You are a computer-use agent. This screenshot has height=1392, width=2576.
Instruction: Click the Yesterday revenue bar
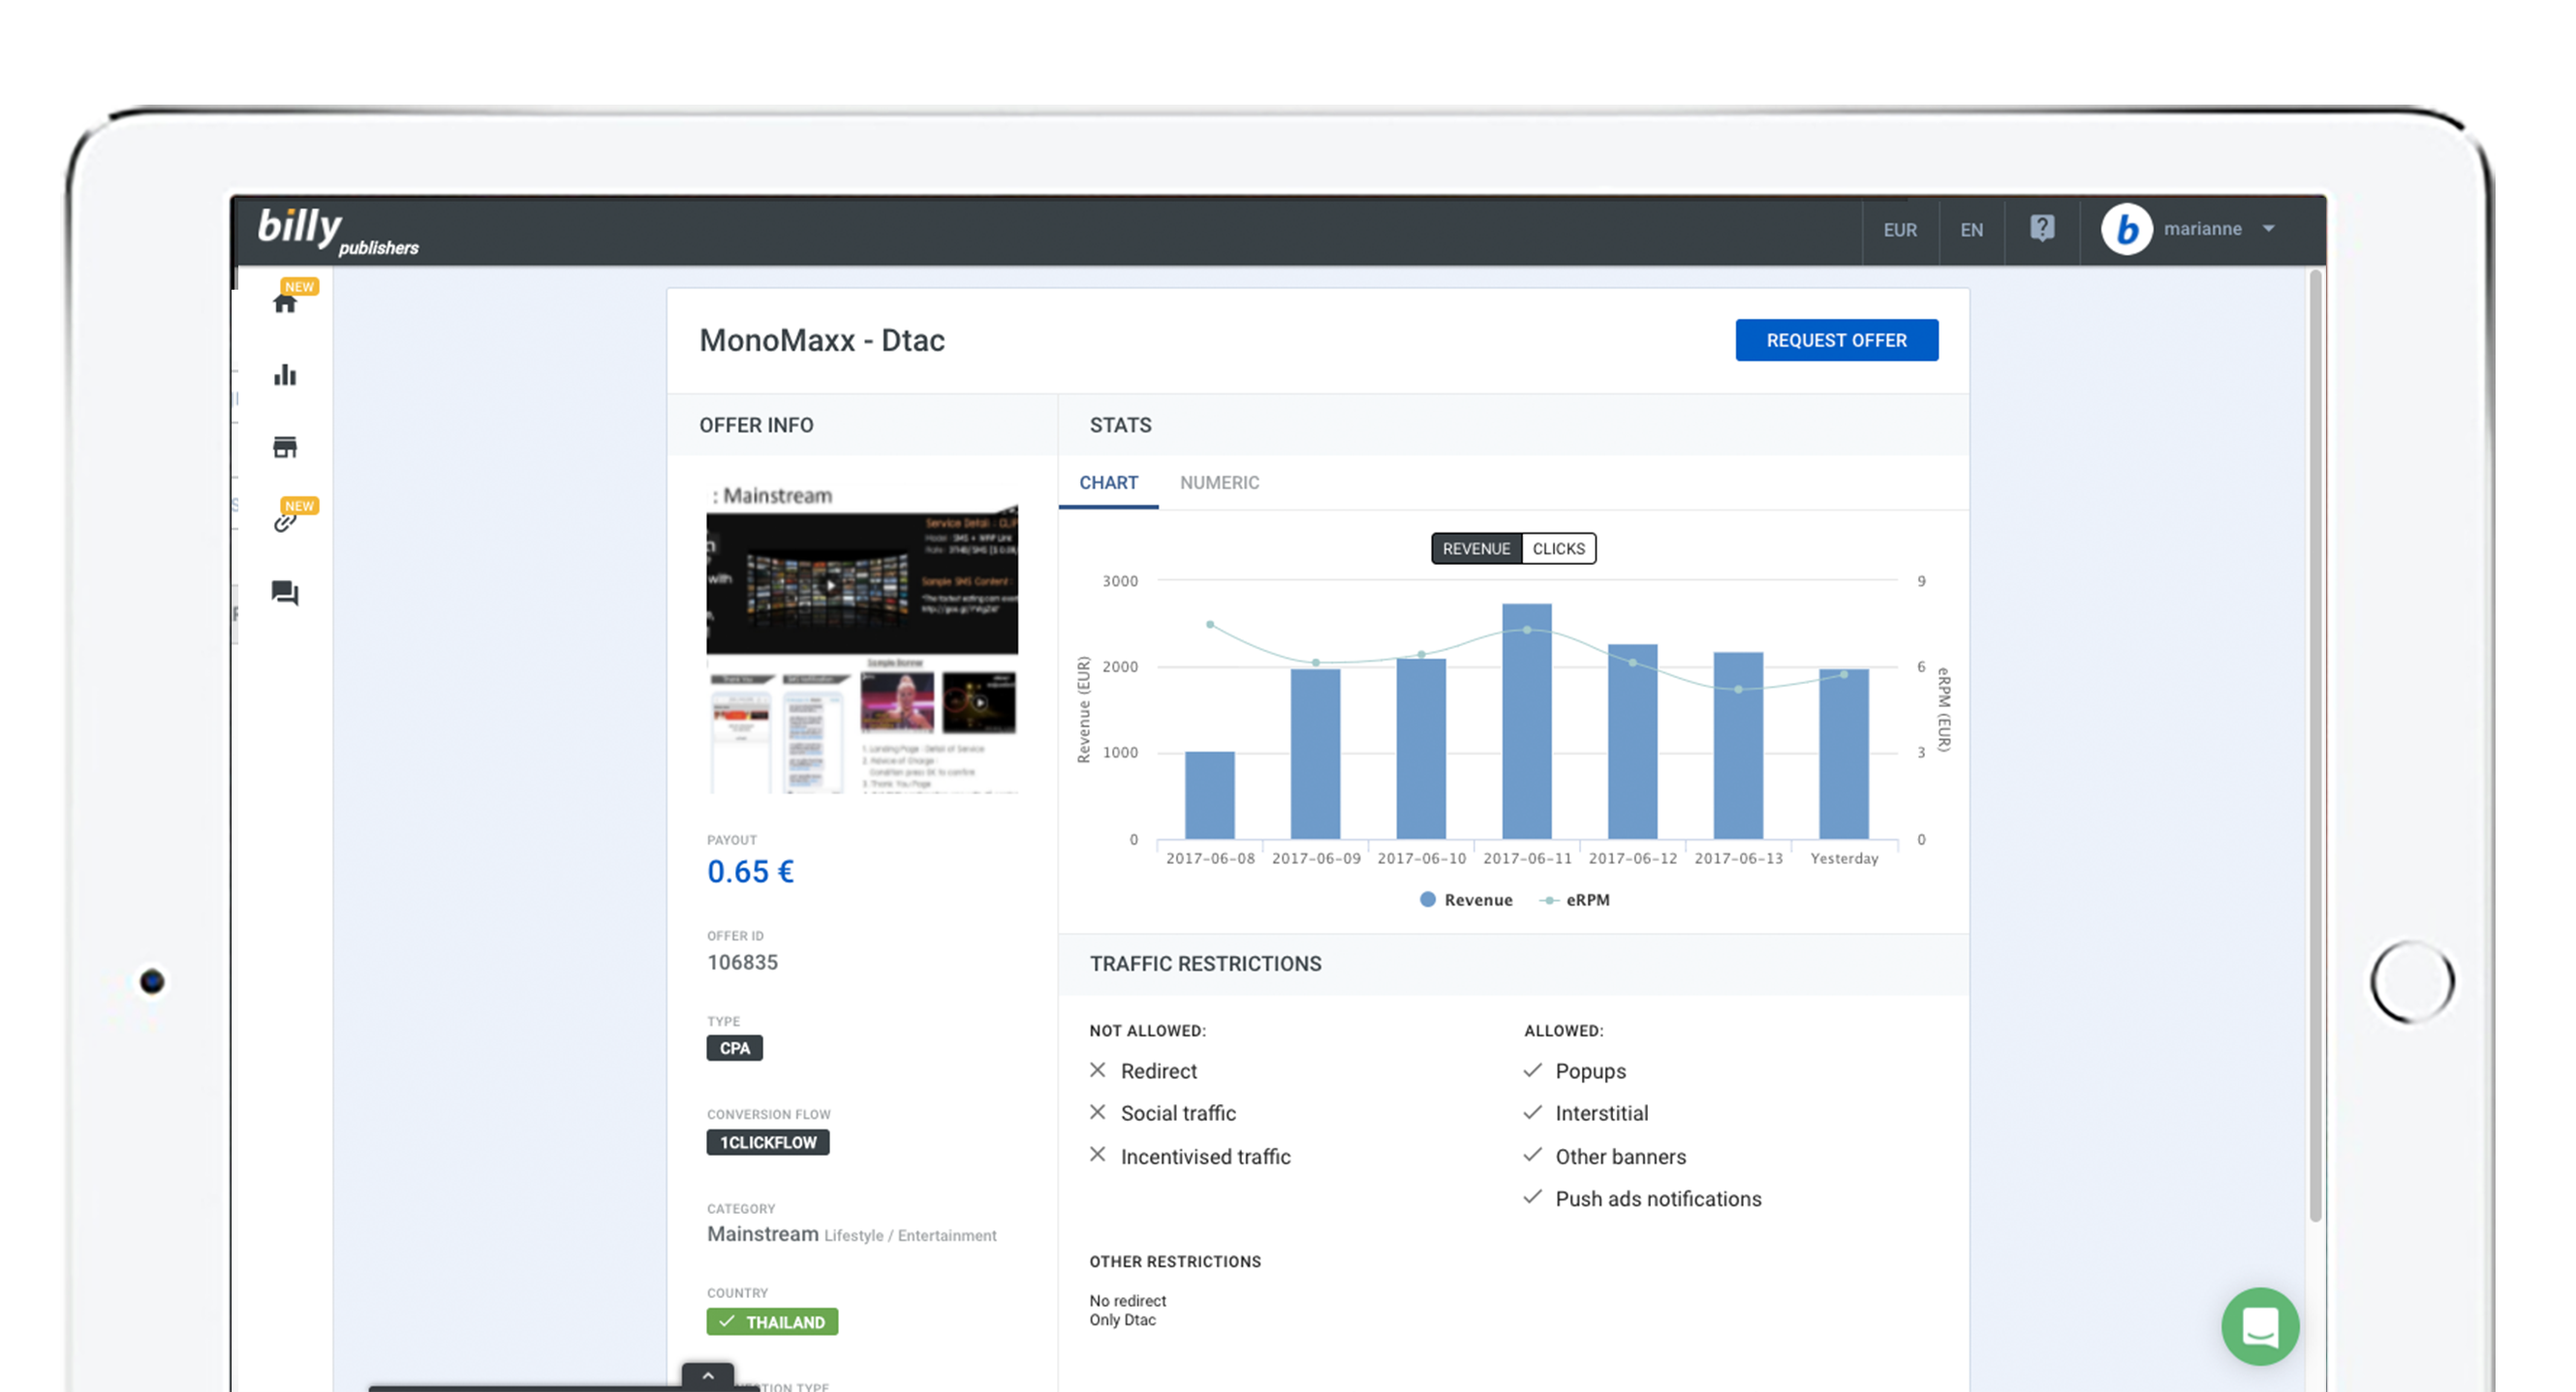[x=1843, y=754]
